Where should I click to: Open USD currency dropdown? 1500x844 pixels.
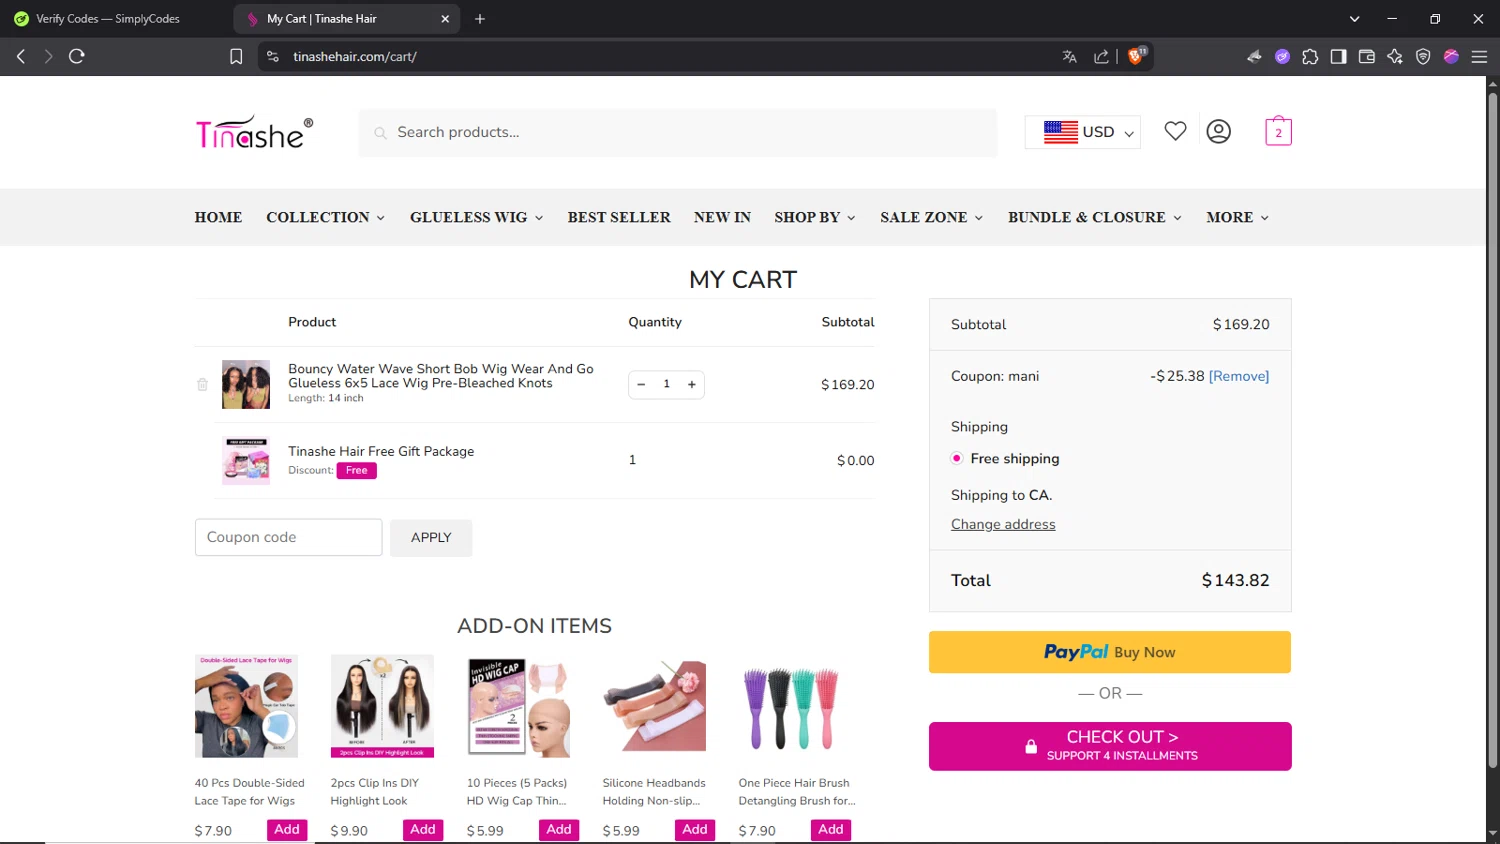1083,132
